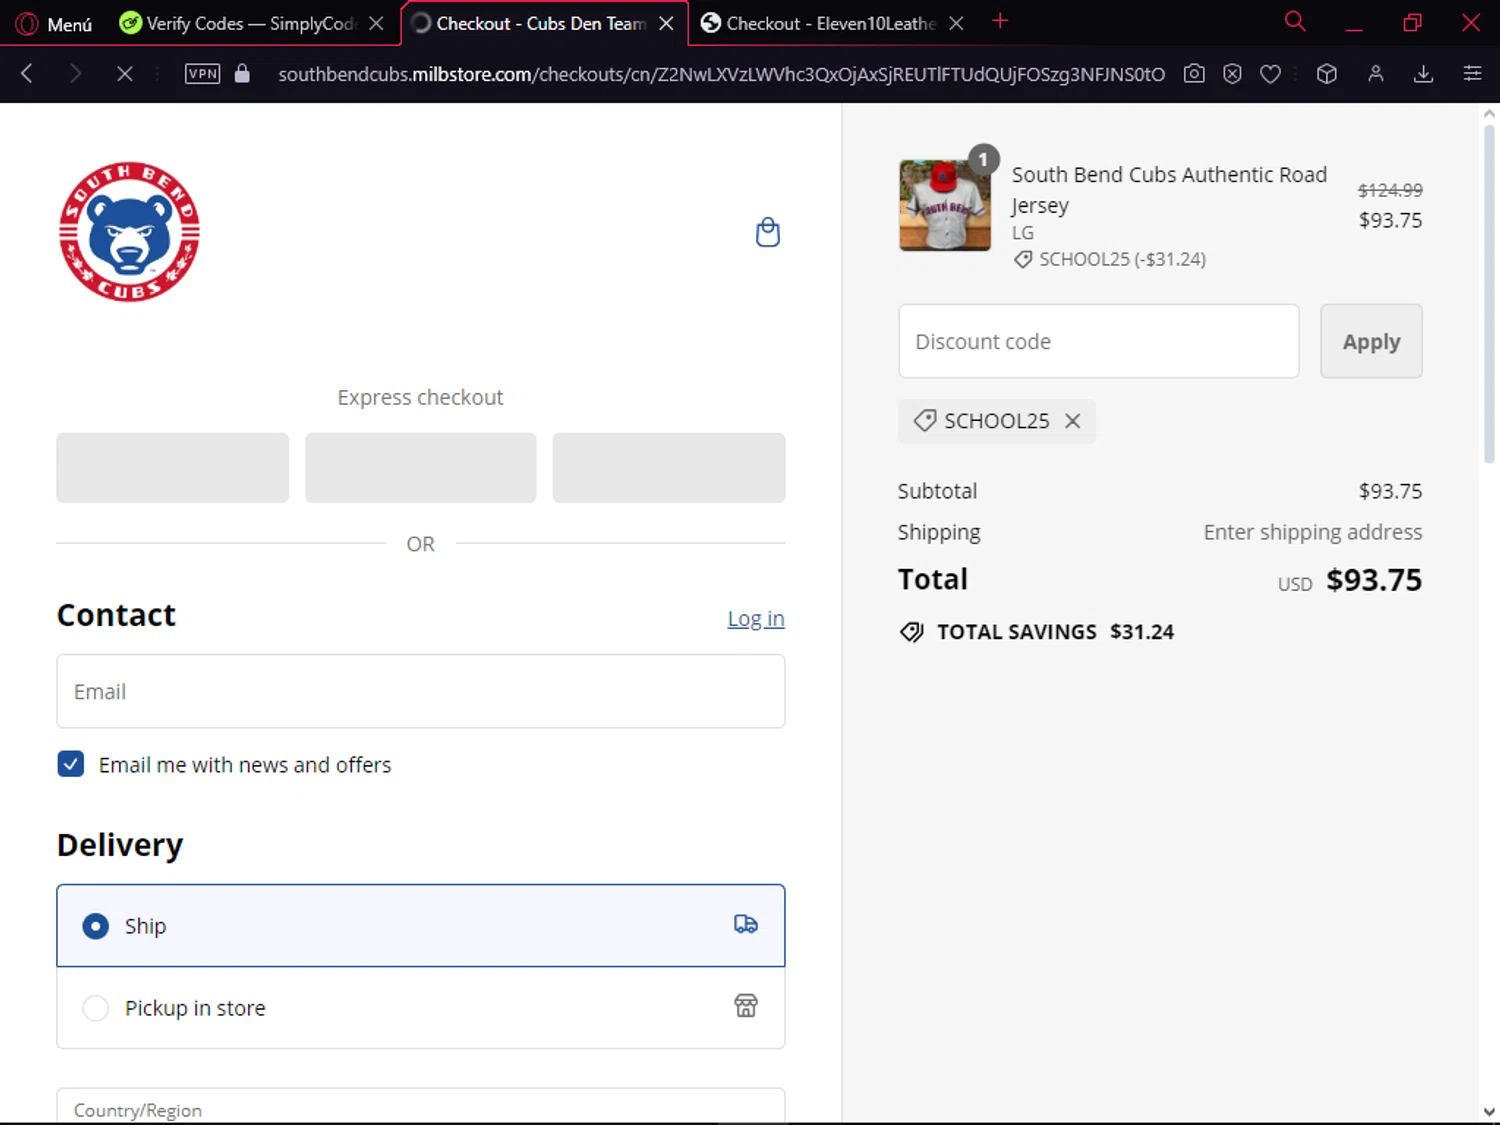The height and width of the screenshot is (1125, 1500).
Task: Close the Verify Codes tab
Action: coord(376,23)
